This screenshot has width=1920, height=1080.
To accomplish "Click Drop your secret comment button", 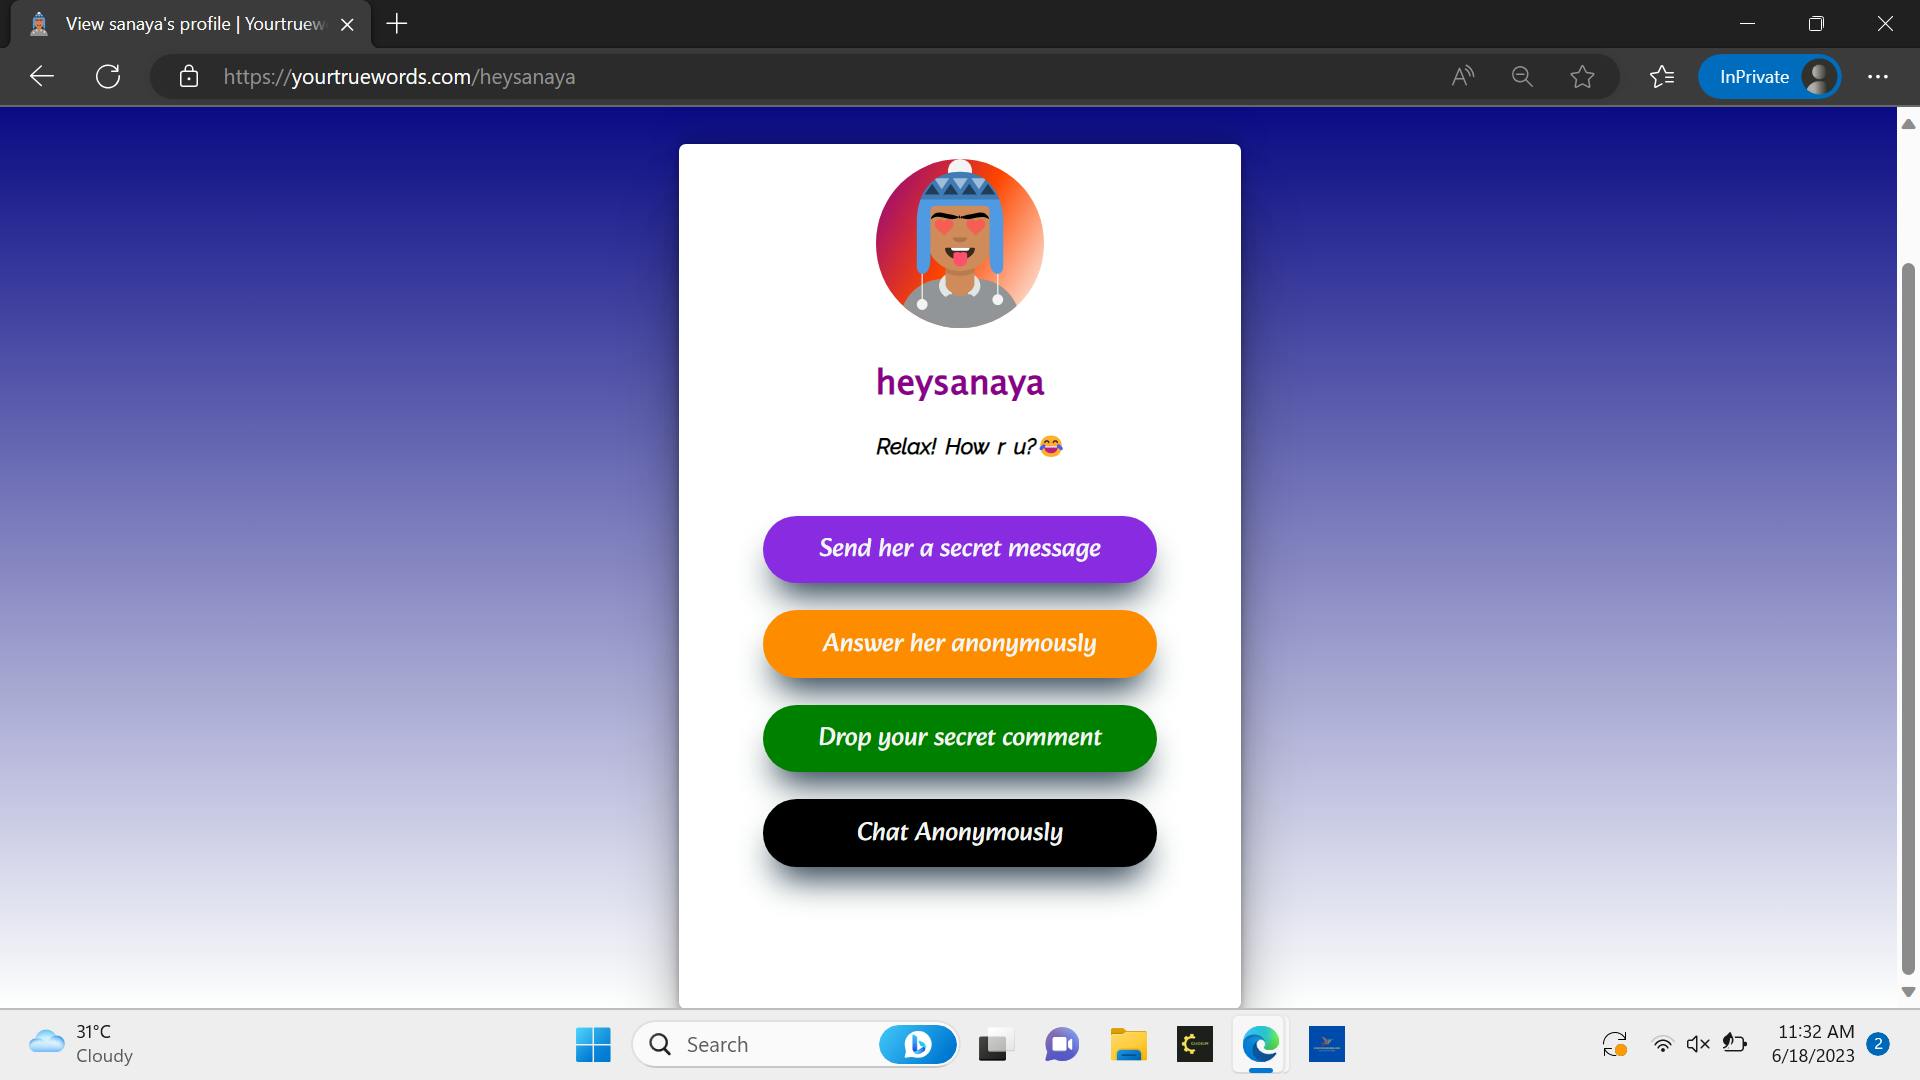I will pyautogui.click(x=959, y=738).
